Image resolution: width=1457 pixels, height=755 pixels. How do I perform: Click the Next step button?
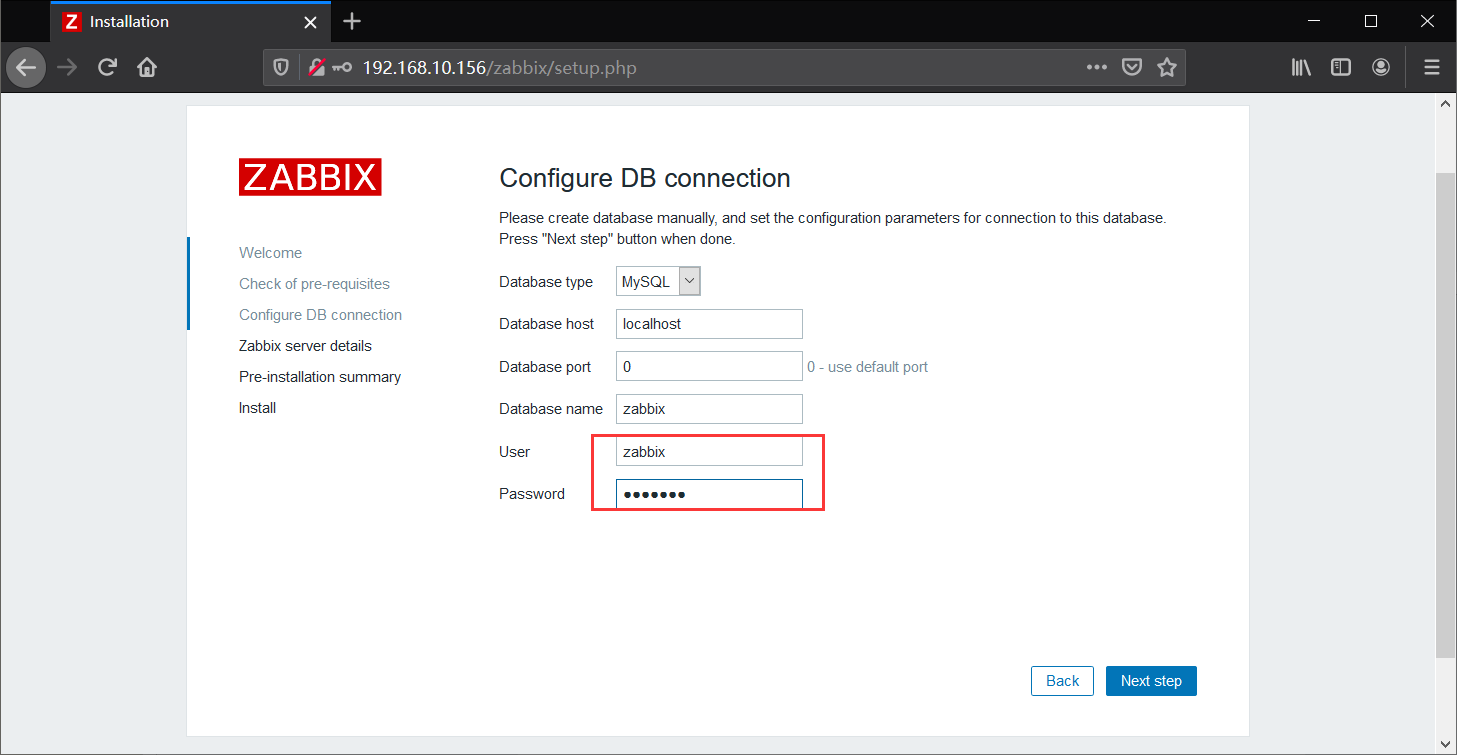pos(1151,681)
